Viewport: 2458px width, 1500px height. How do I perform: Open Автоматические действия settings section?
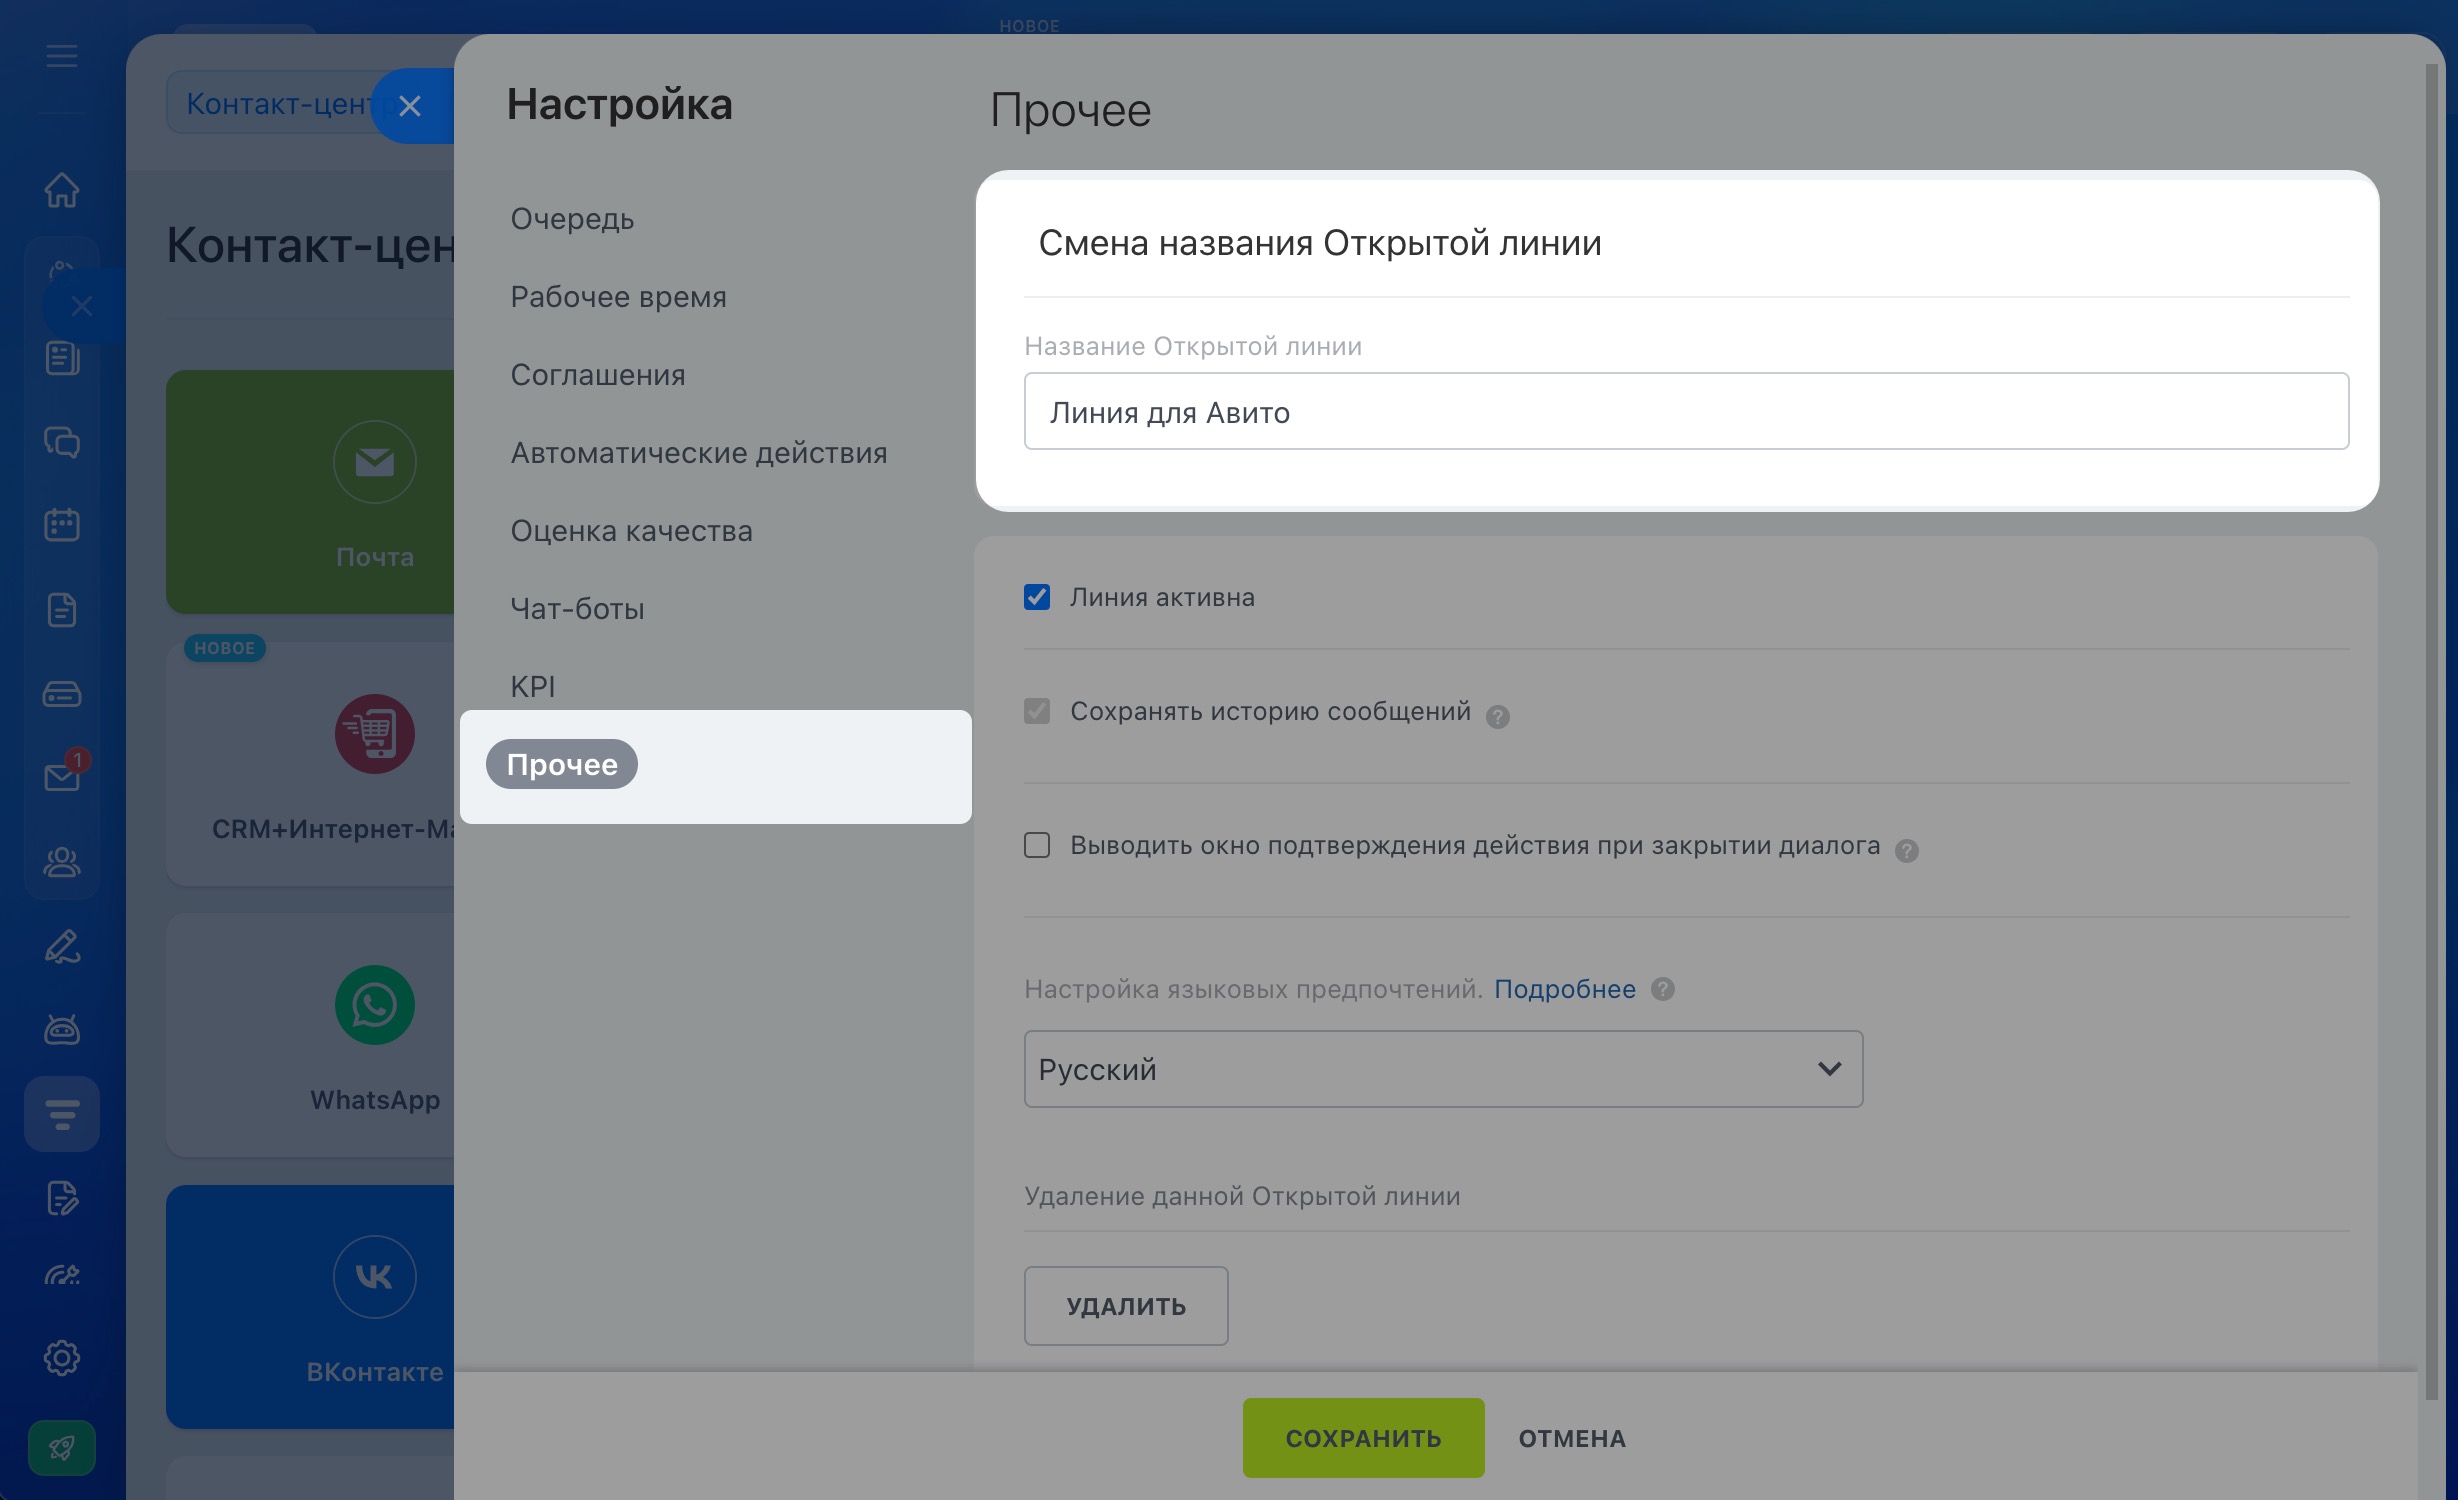(x=699, y=453)
